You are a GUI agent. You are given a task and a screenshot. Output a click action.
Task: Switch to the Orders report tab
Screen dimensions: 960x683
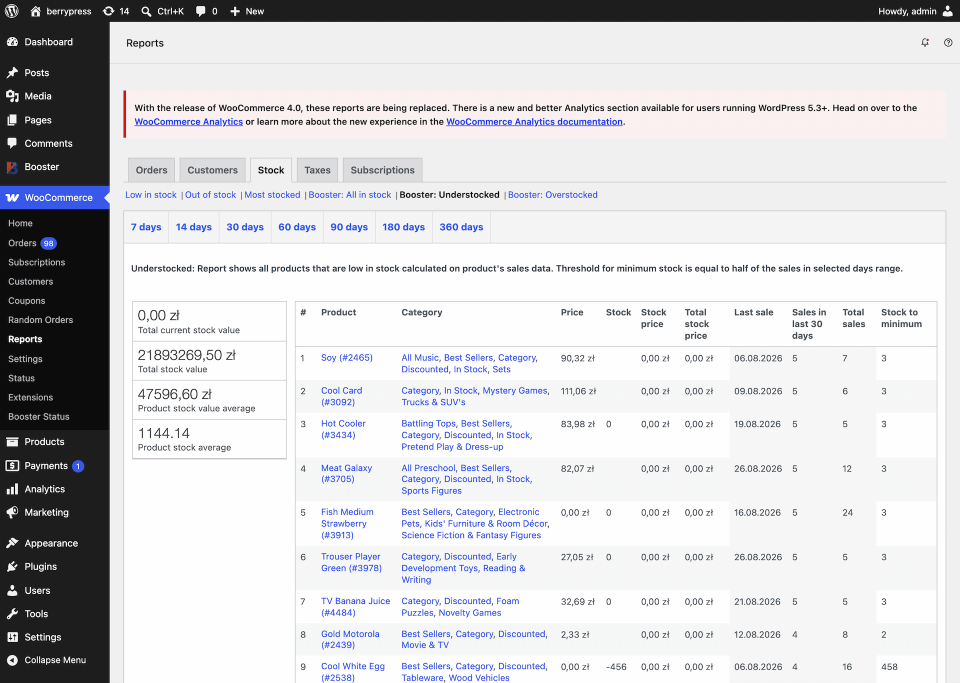click(151, 170)
